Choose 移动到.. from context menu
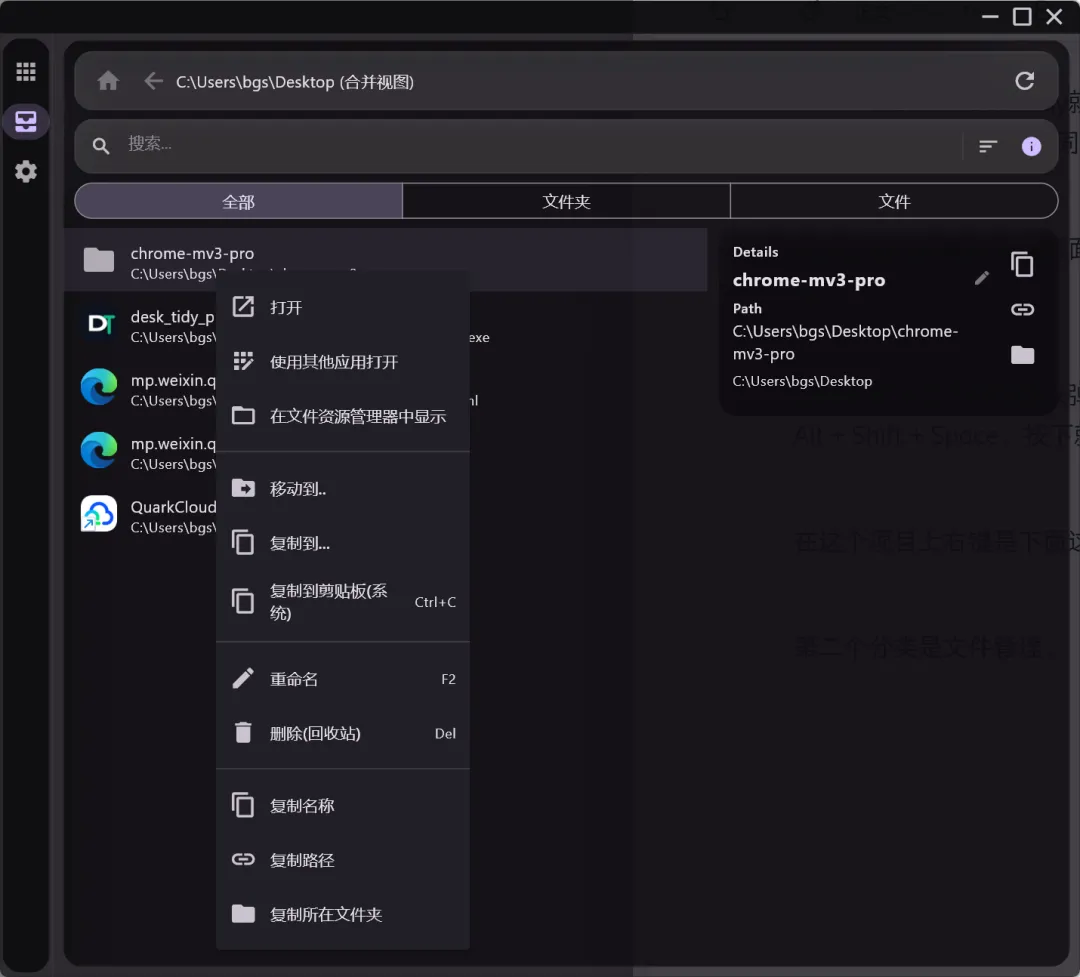 pos(343,488)
